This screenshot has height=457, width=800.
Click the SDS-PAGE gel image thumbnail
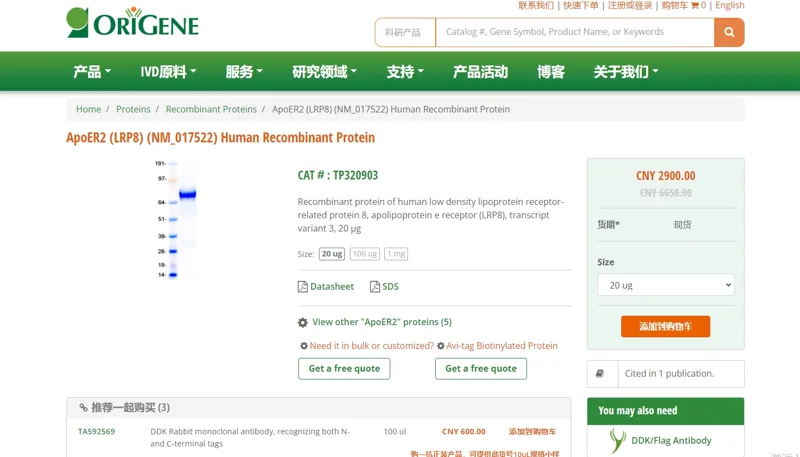pyautogui.click(x=175, y=219)
